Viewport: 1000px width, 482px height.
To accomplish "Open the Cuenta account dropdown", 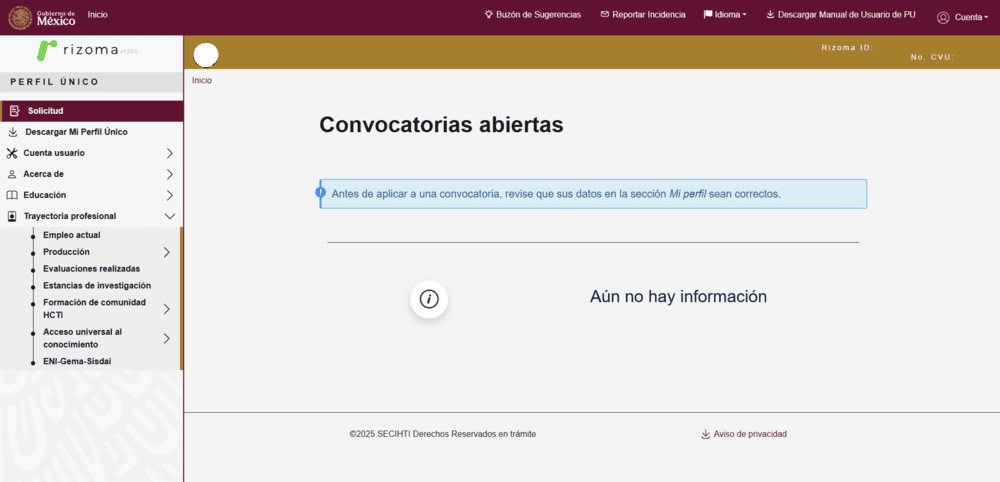I will (962, 18).
